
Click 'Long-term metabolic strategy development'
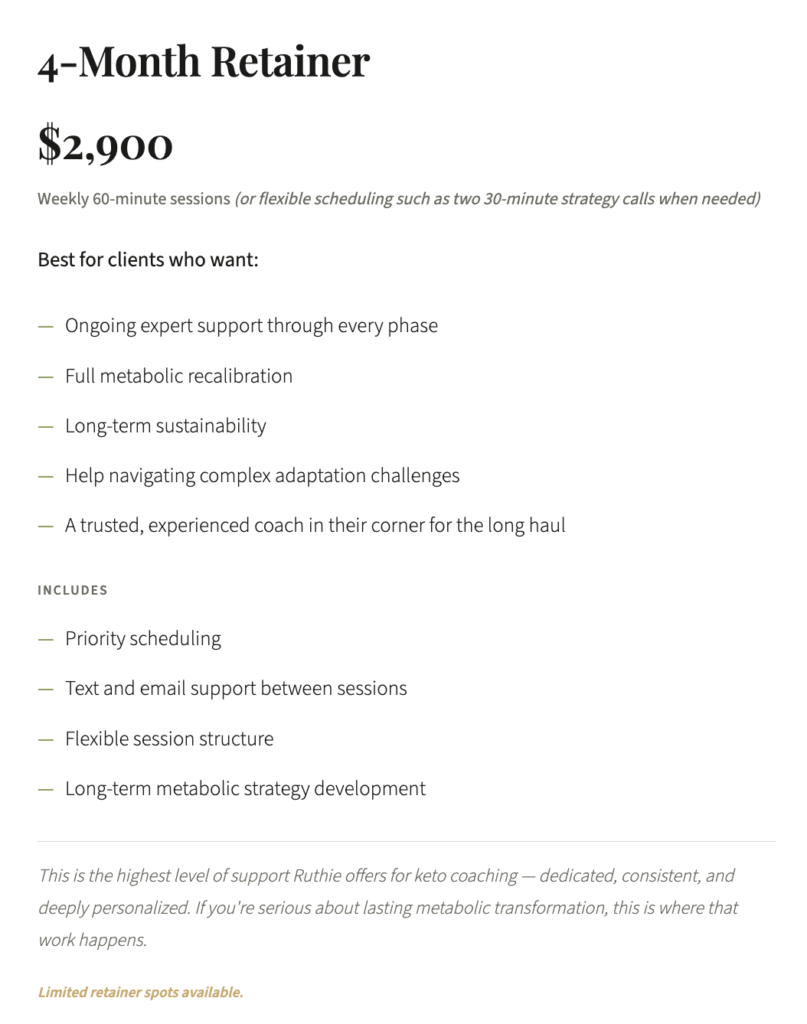tap(245, 789)
